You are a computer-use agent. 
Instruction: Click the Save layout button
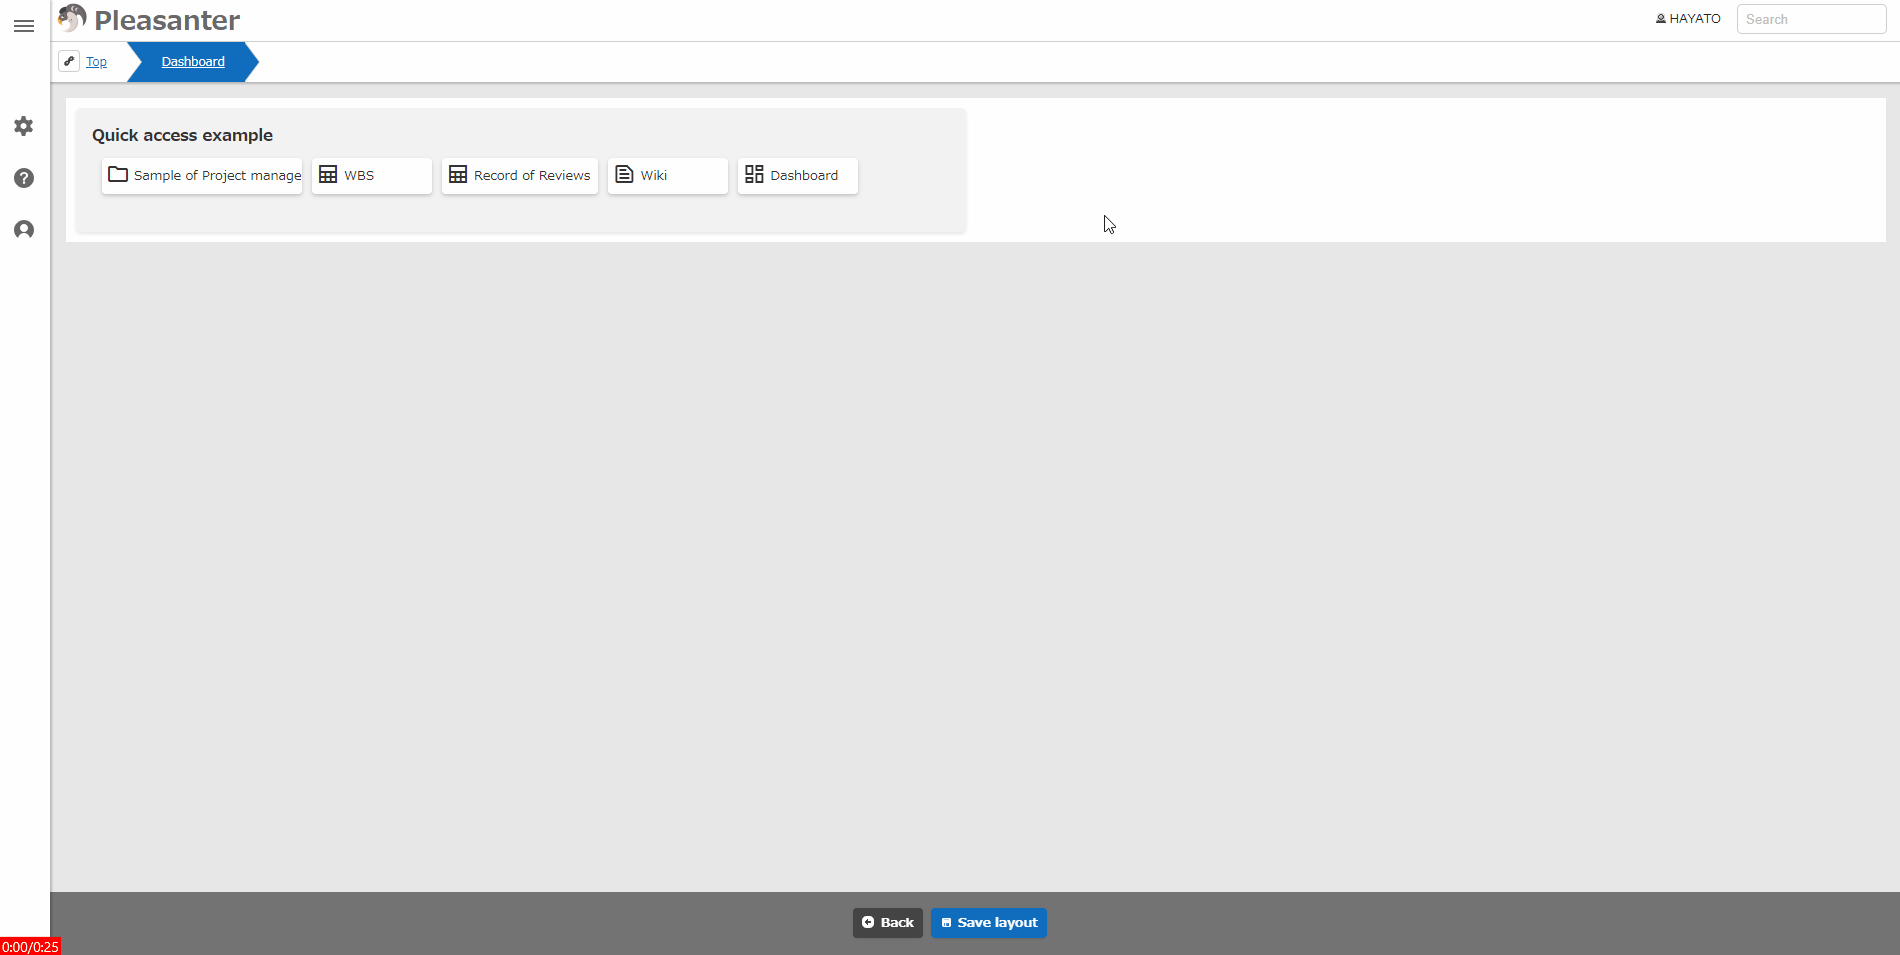tap(989, 923)
